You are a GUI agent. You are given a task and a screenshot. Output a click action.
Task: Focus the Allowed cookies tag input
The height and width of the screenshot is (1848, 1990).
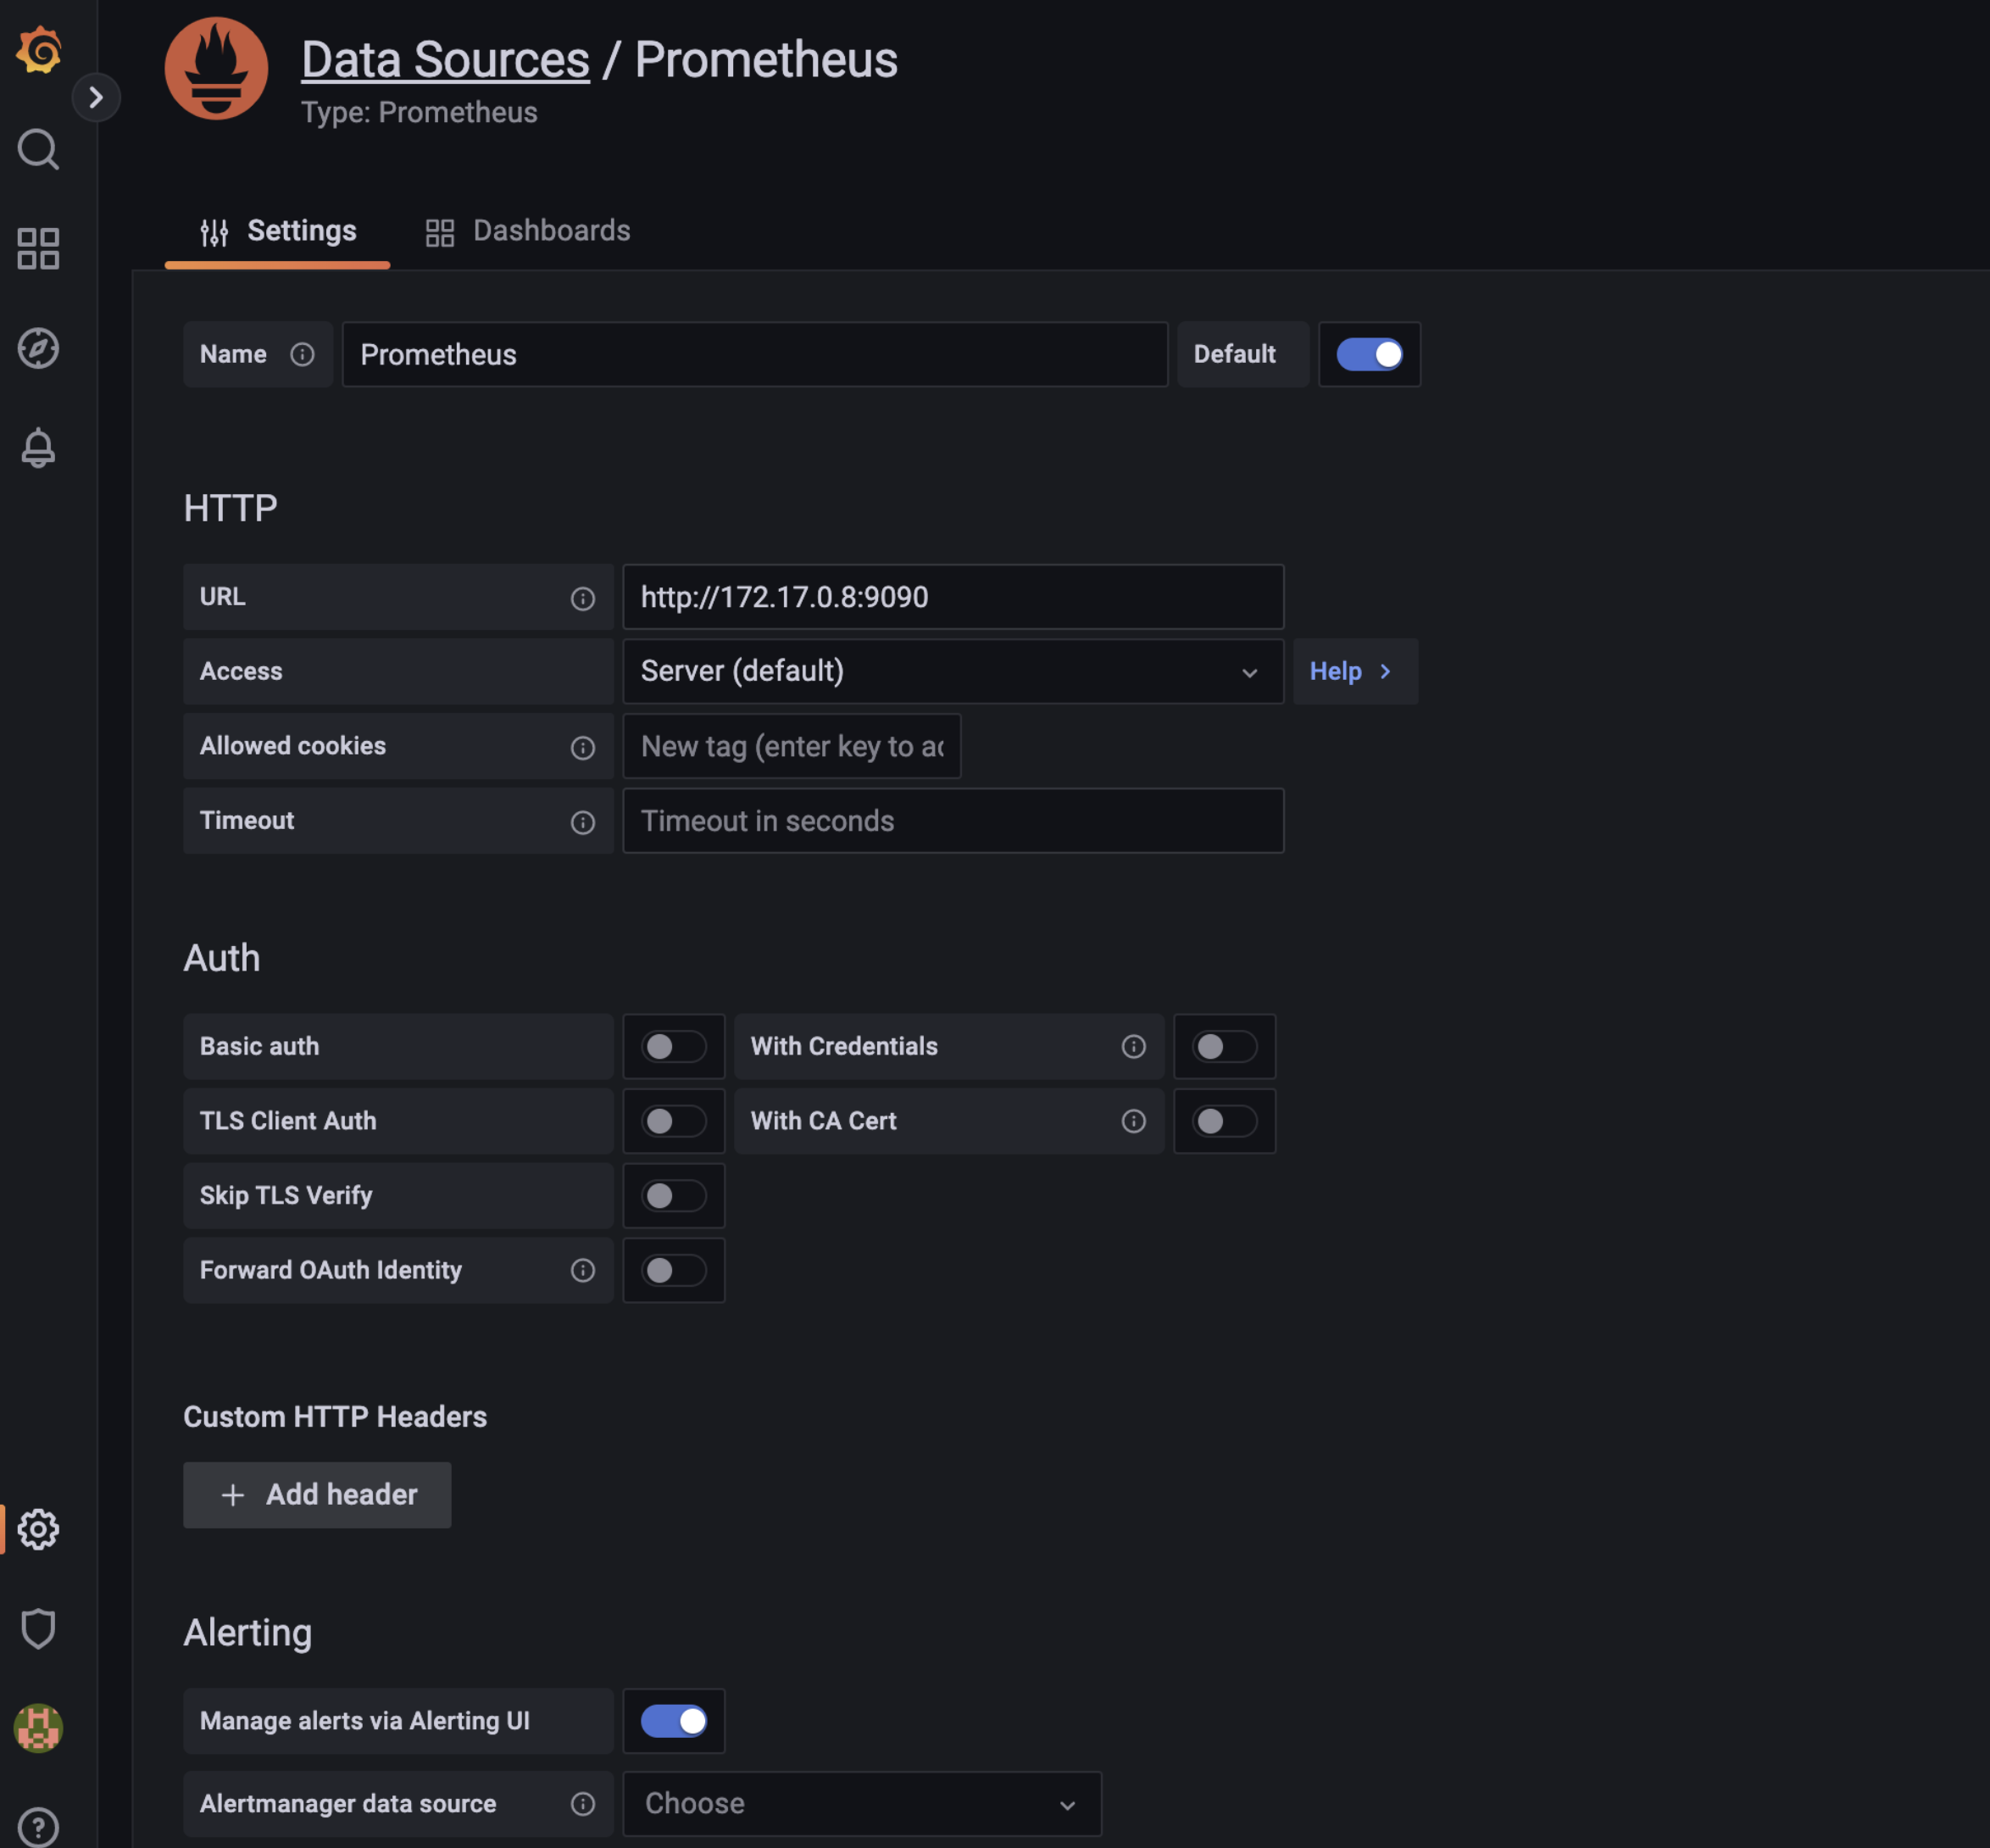click(x=792, y=746)
